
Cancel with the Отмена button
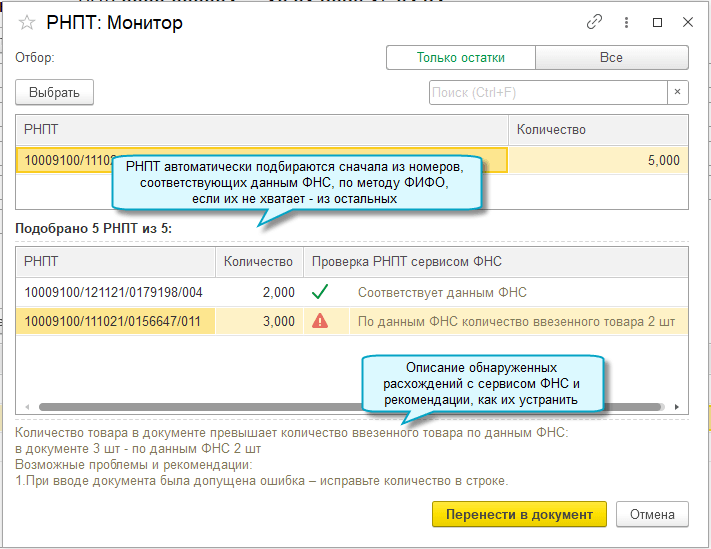click(x=653, y=515)
